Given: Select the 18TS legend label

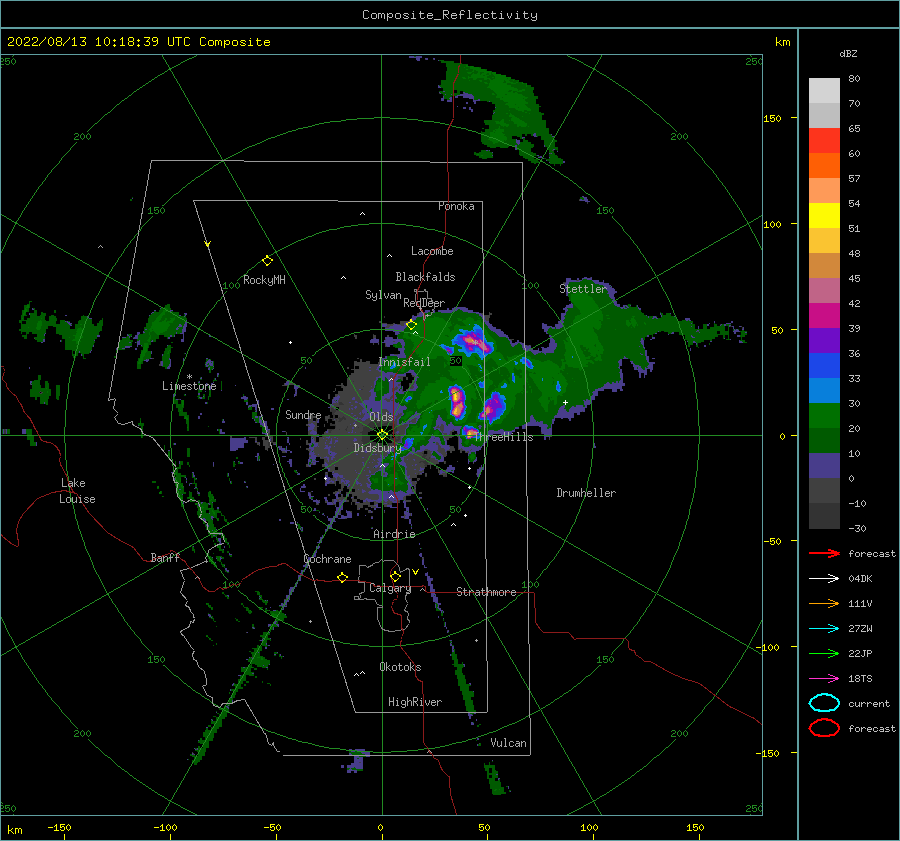Looking at the screenshot, I should tap(860, 679).
